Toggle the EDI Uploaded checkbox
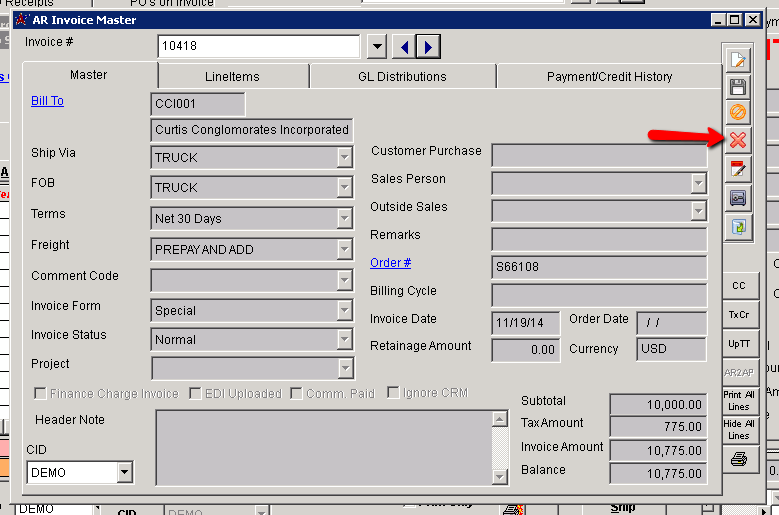 [195, 393]
